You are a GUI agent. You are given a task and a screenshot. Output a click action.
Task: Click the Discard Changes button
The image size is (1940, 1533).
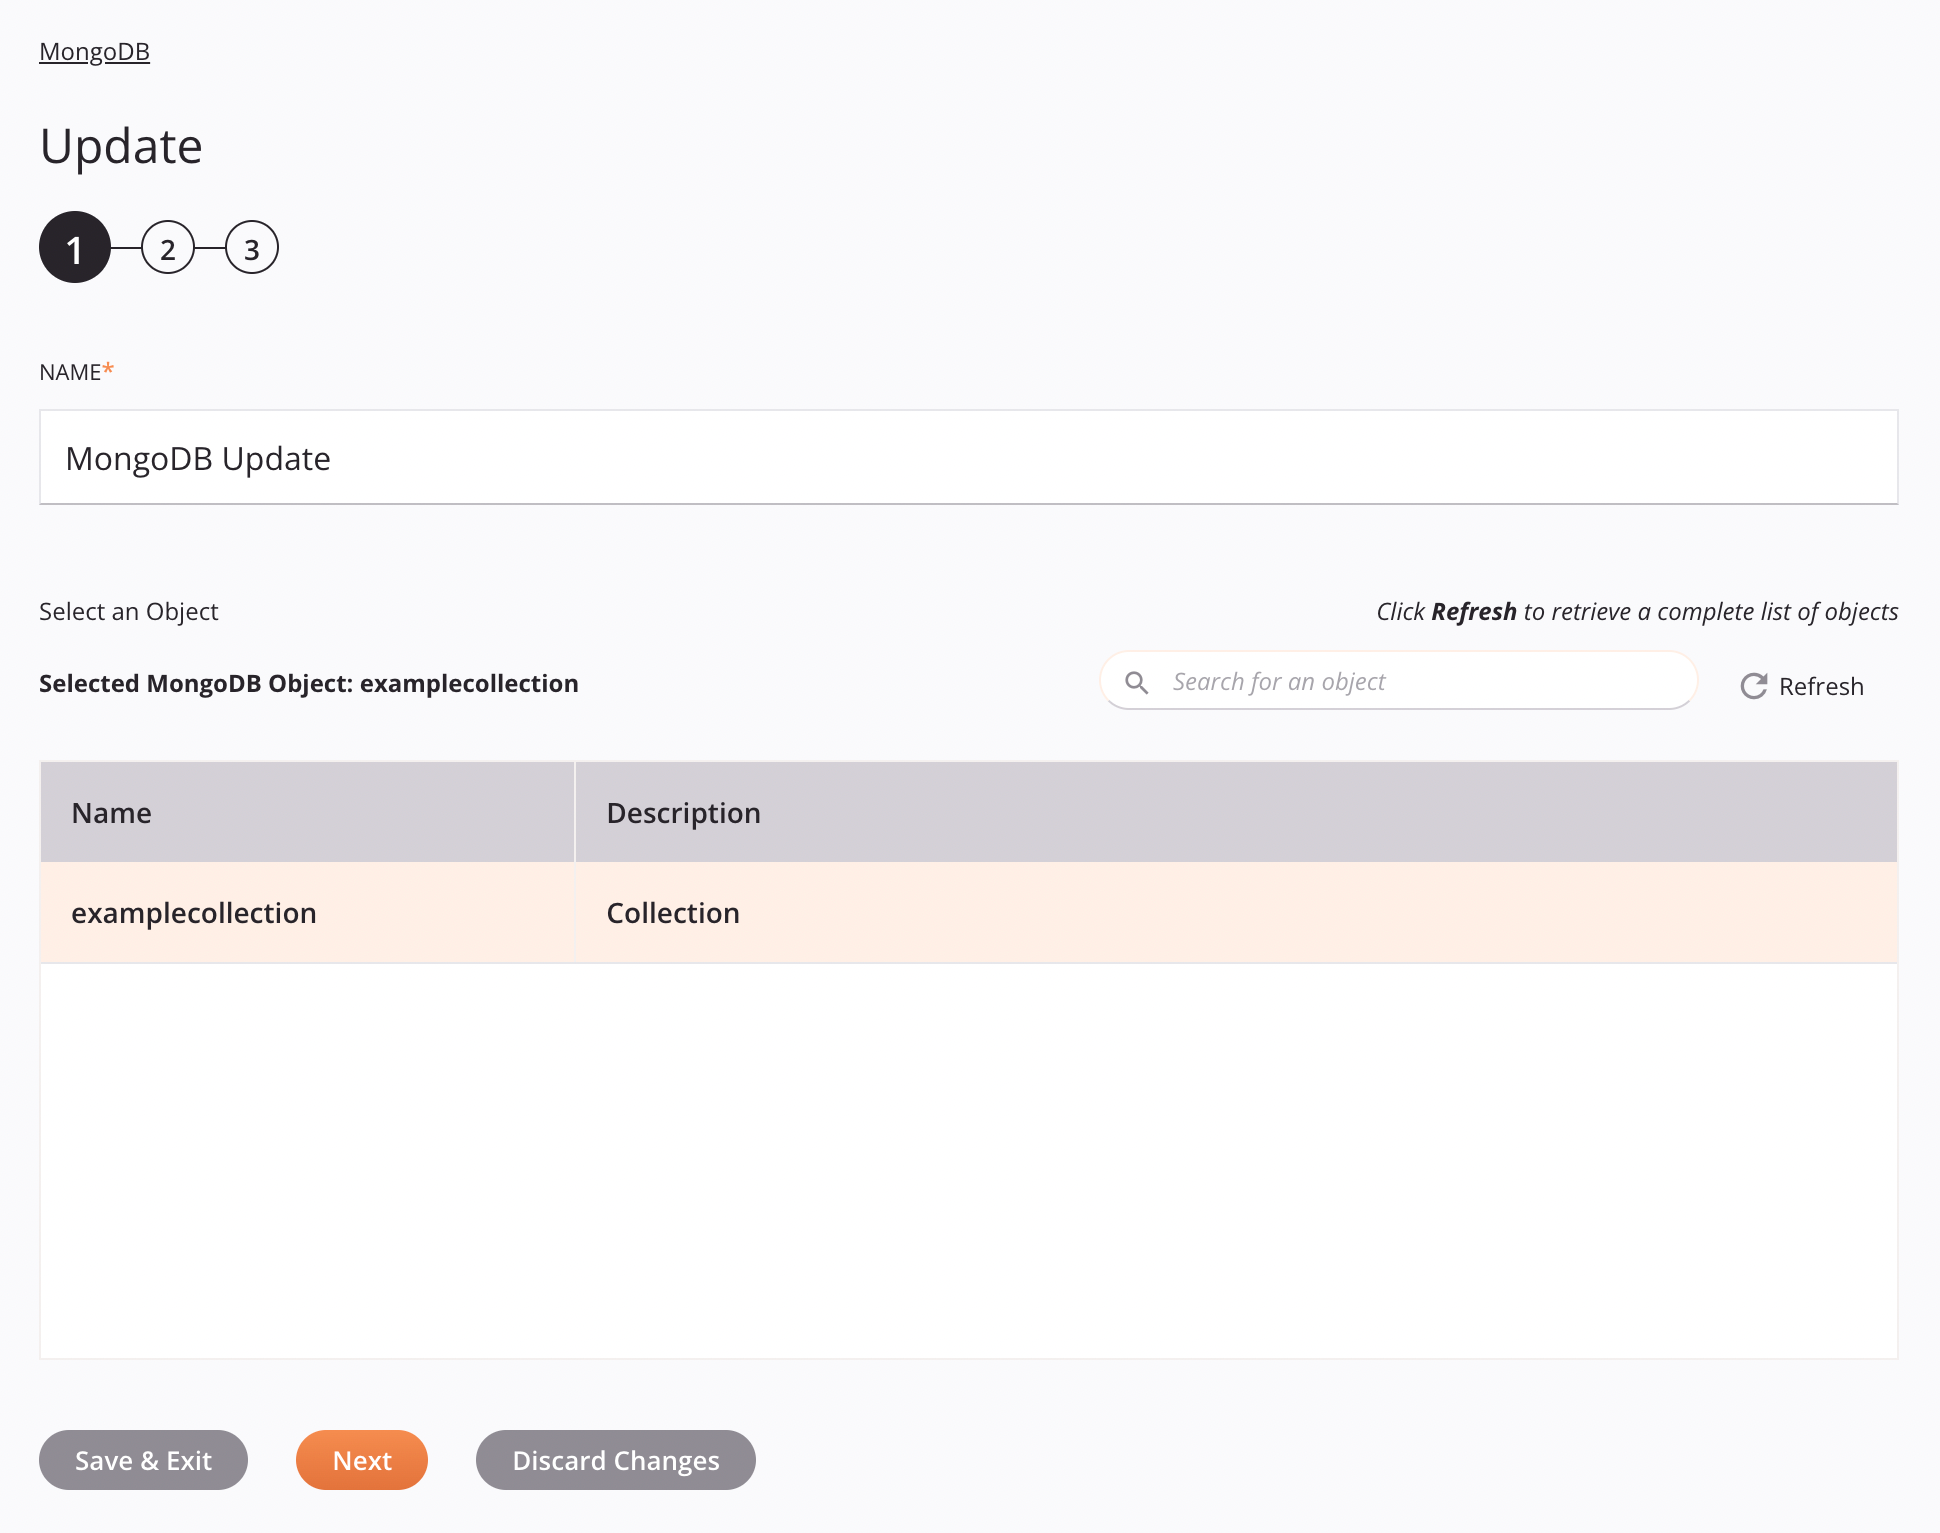614,1461
